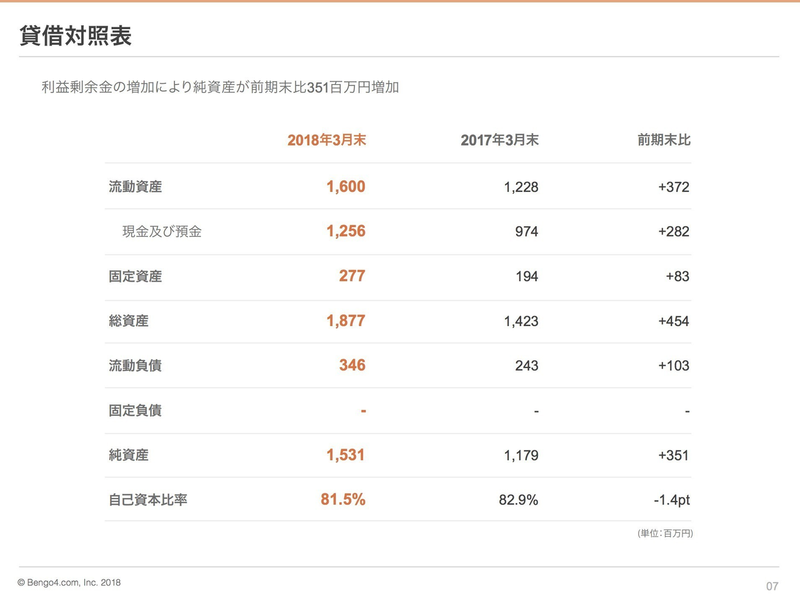Select the 2017年3月末 column header

499,140
